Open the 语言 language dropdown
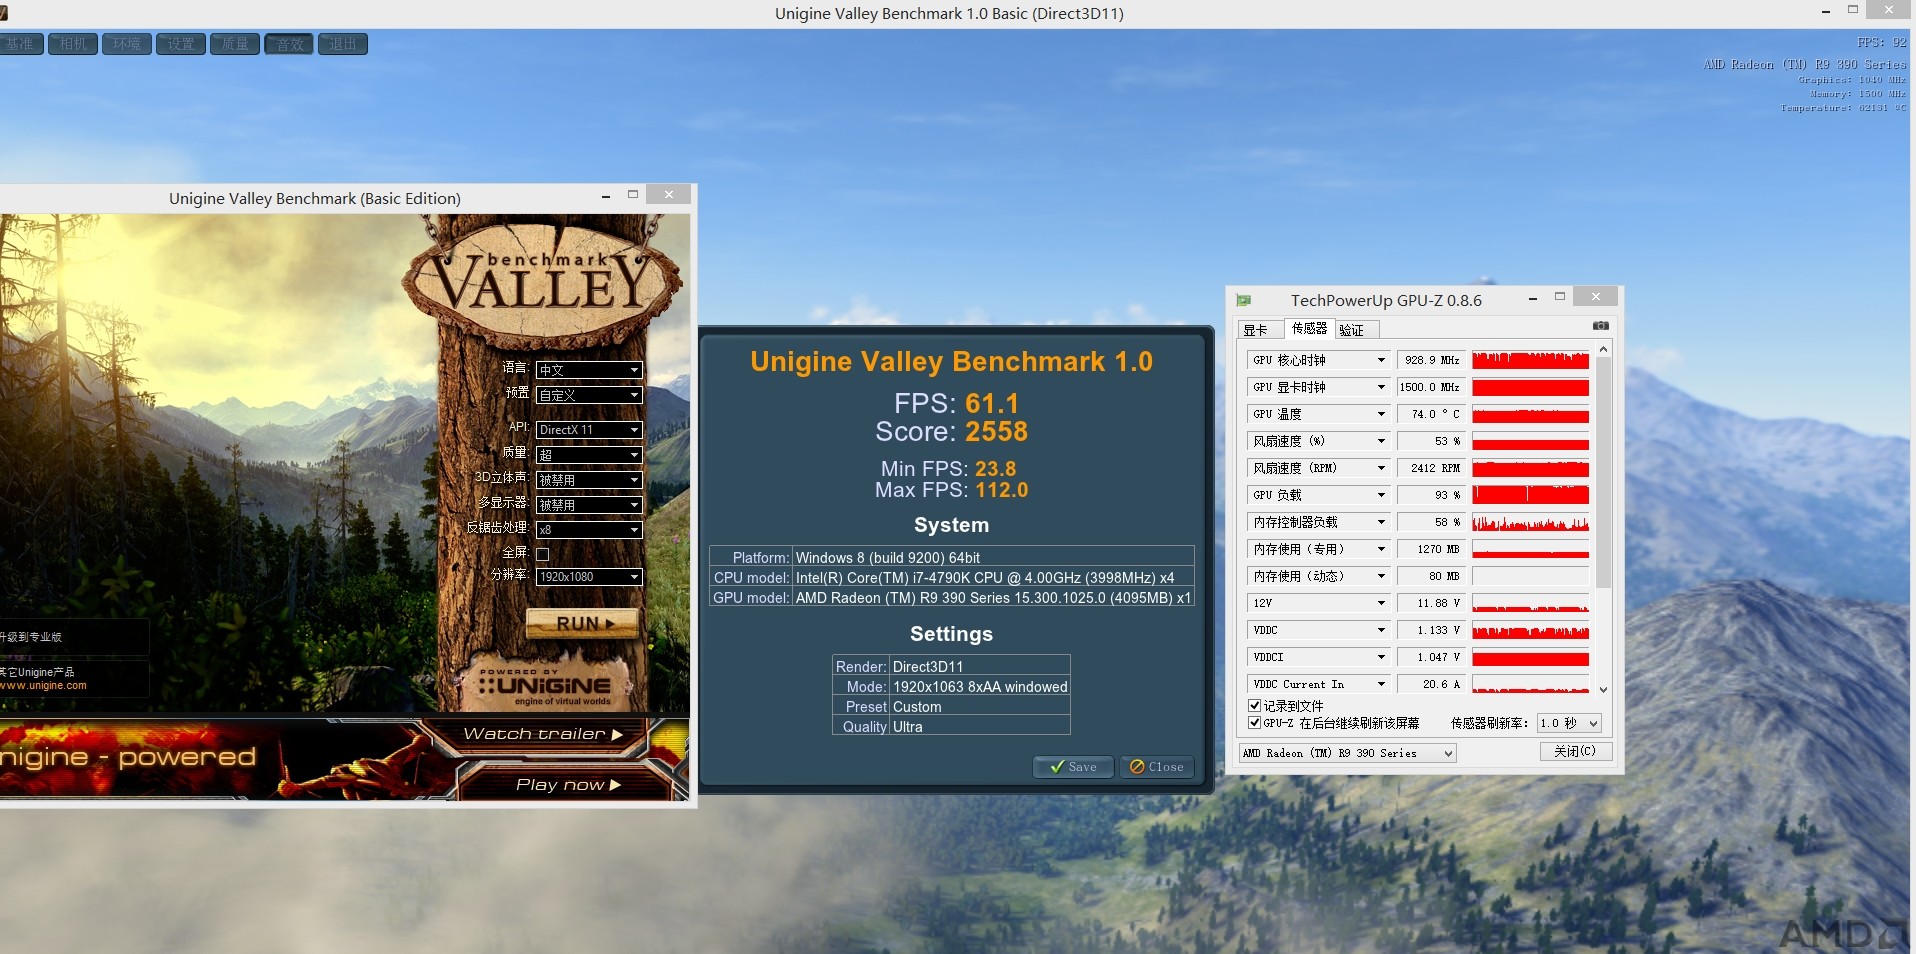This screenshot has width=1916, height=954. pos(588,370)
